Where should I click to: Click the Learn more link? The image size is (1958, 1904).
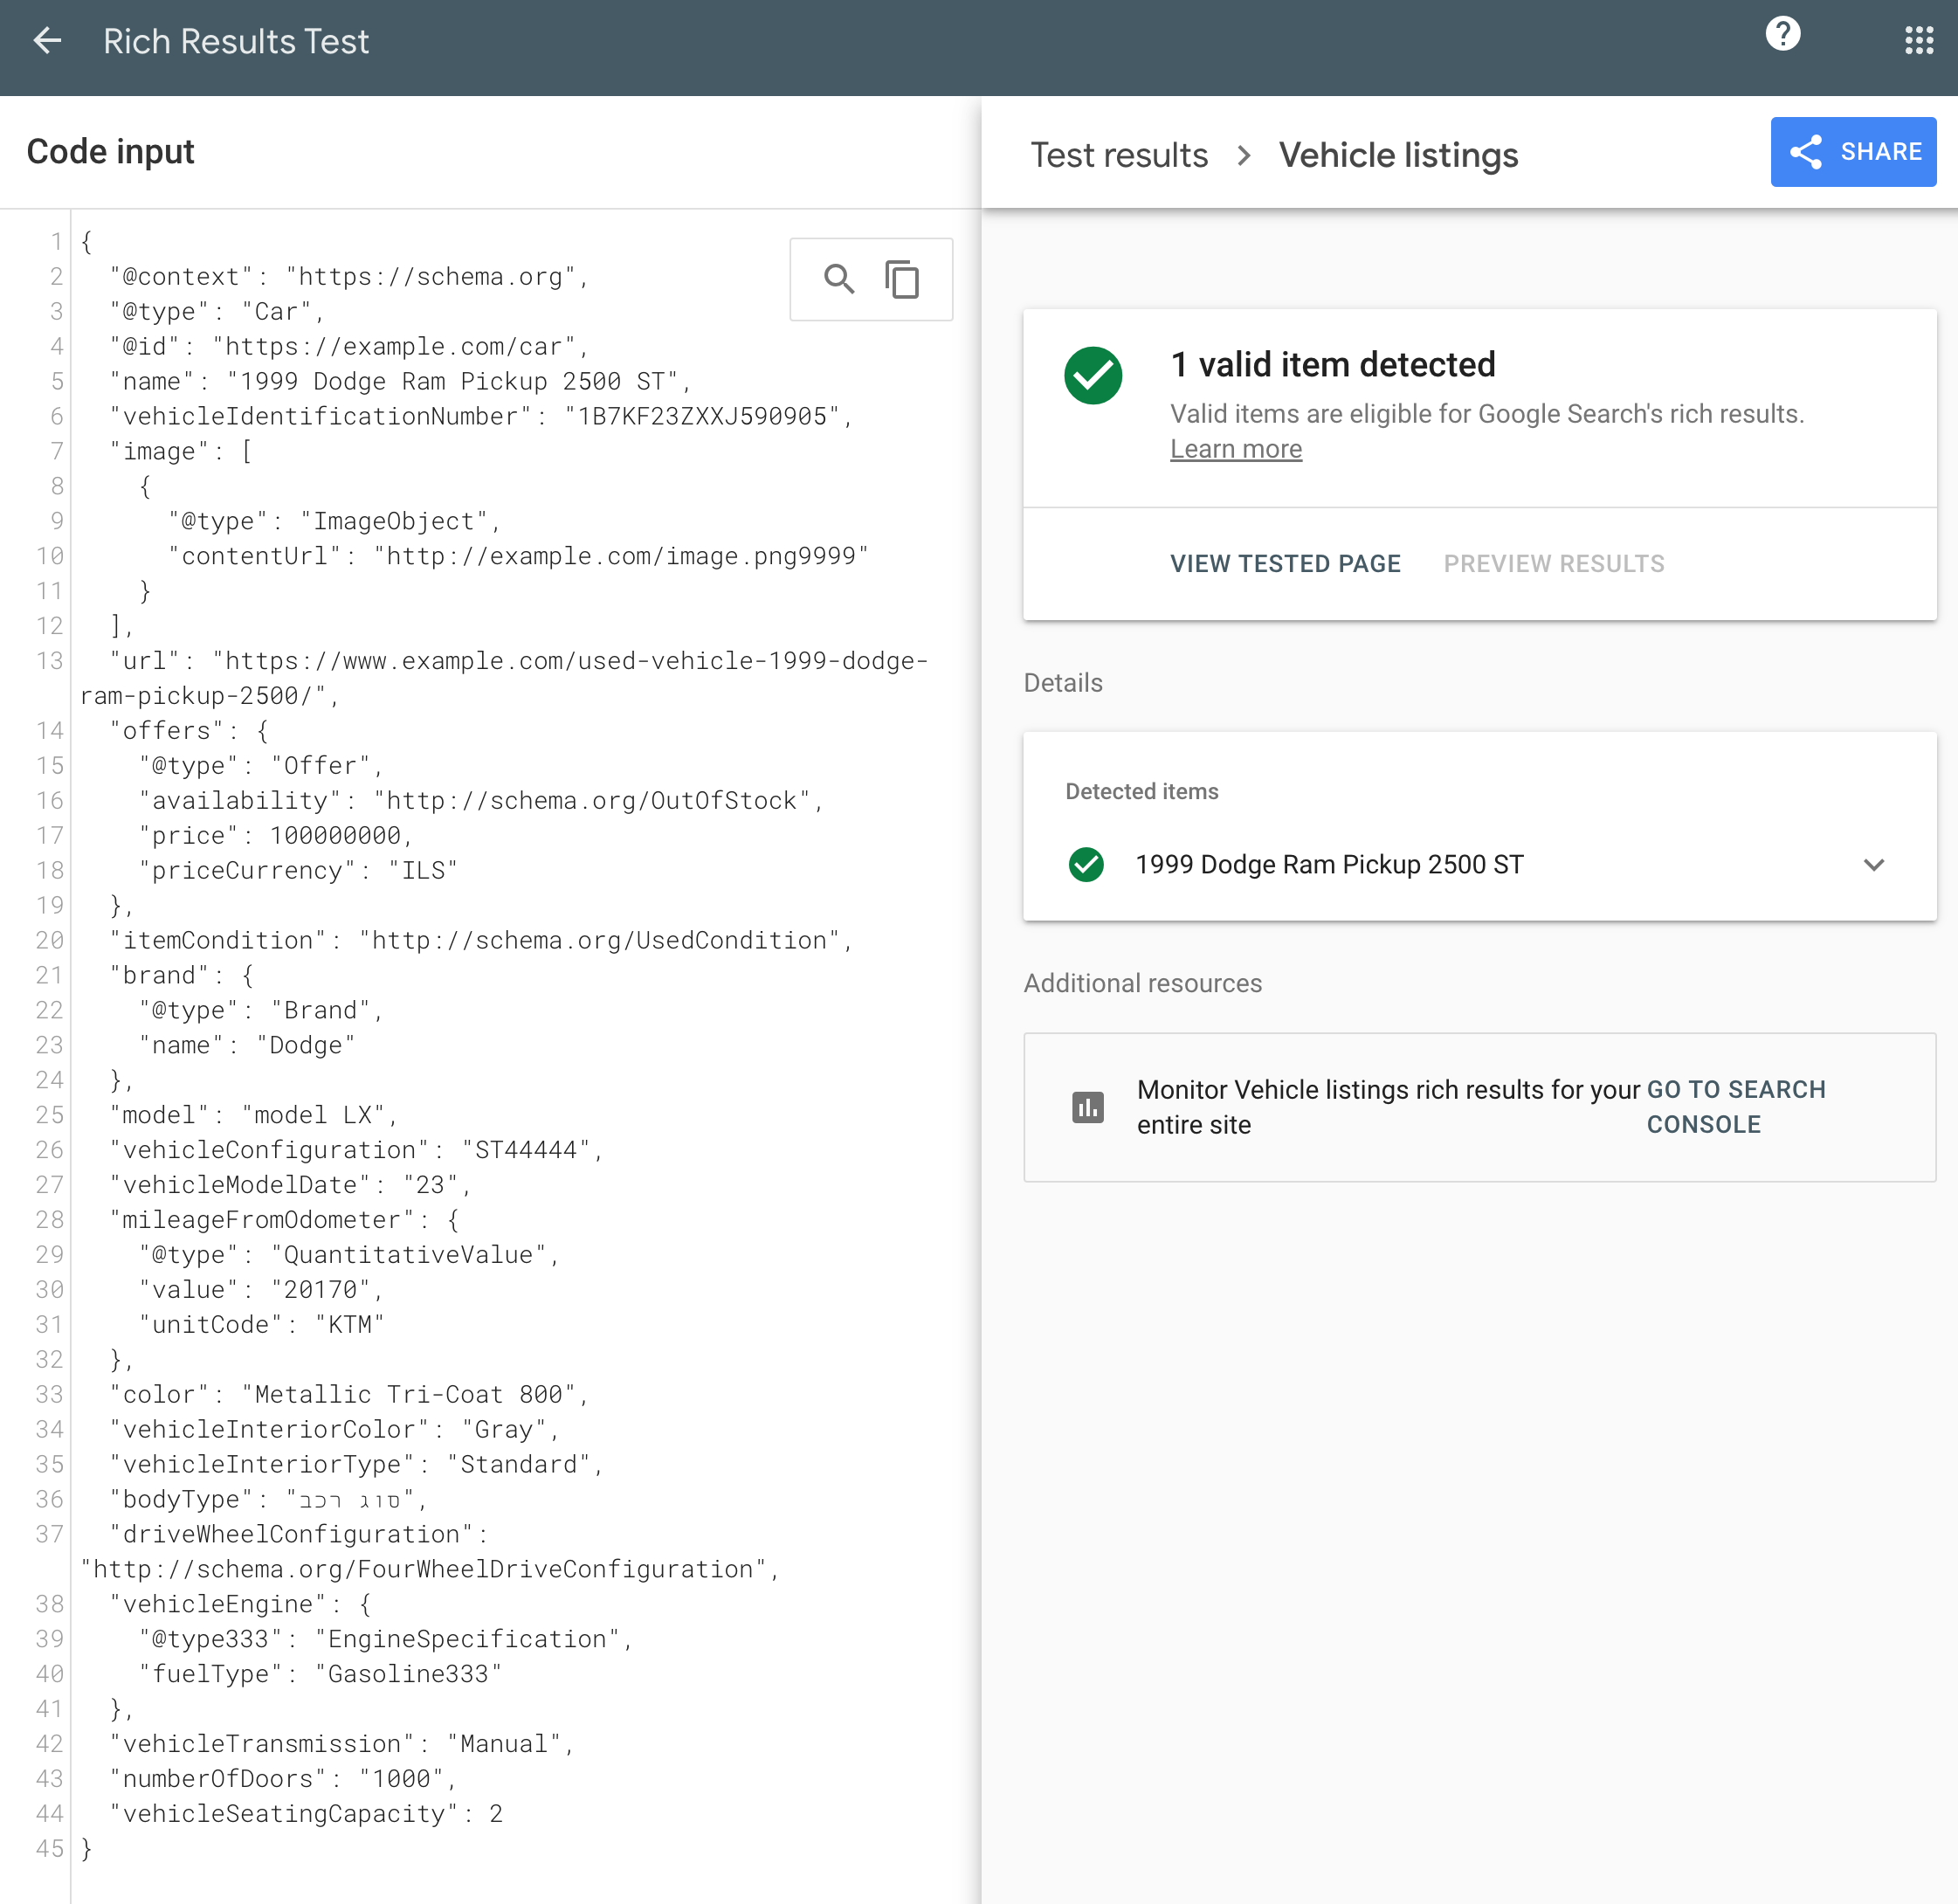1234,447
